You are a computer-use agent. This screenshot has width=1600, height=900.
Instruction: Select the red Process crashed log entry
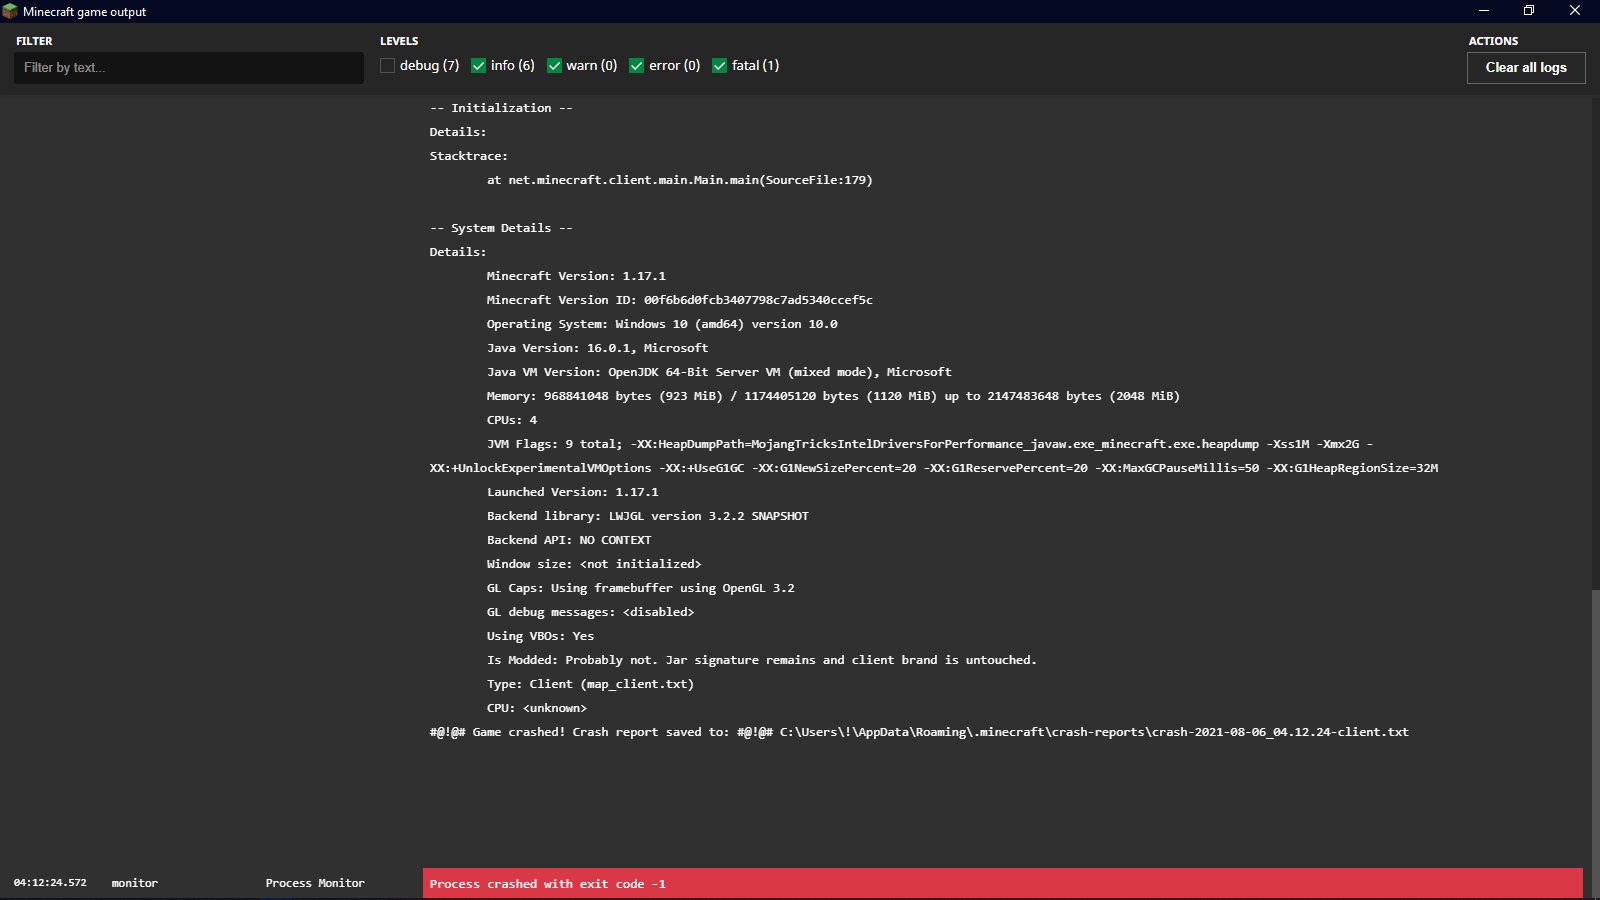[x=1002, y=884]
